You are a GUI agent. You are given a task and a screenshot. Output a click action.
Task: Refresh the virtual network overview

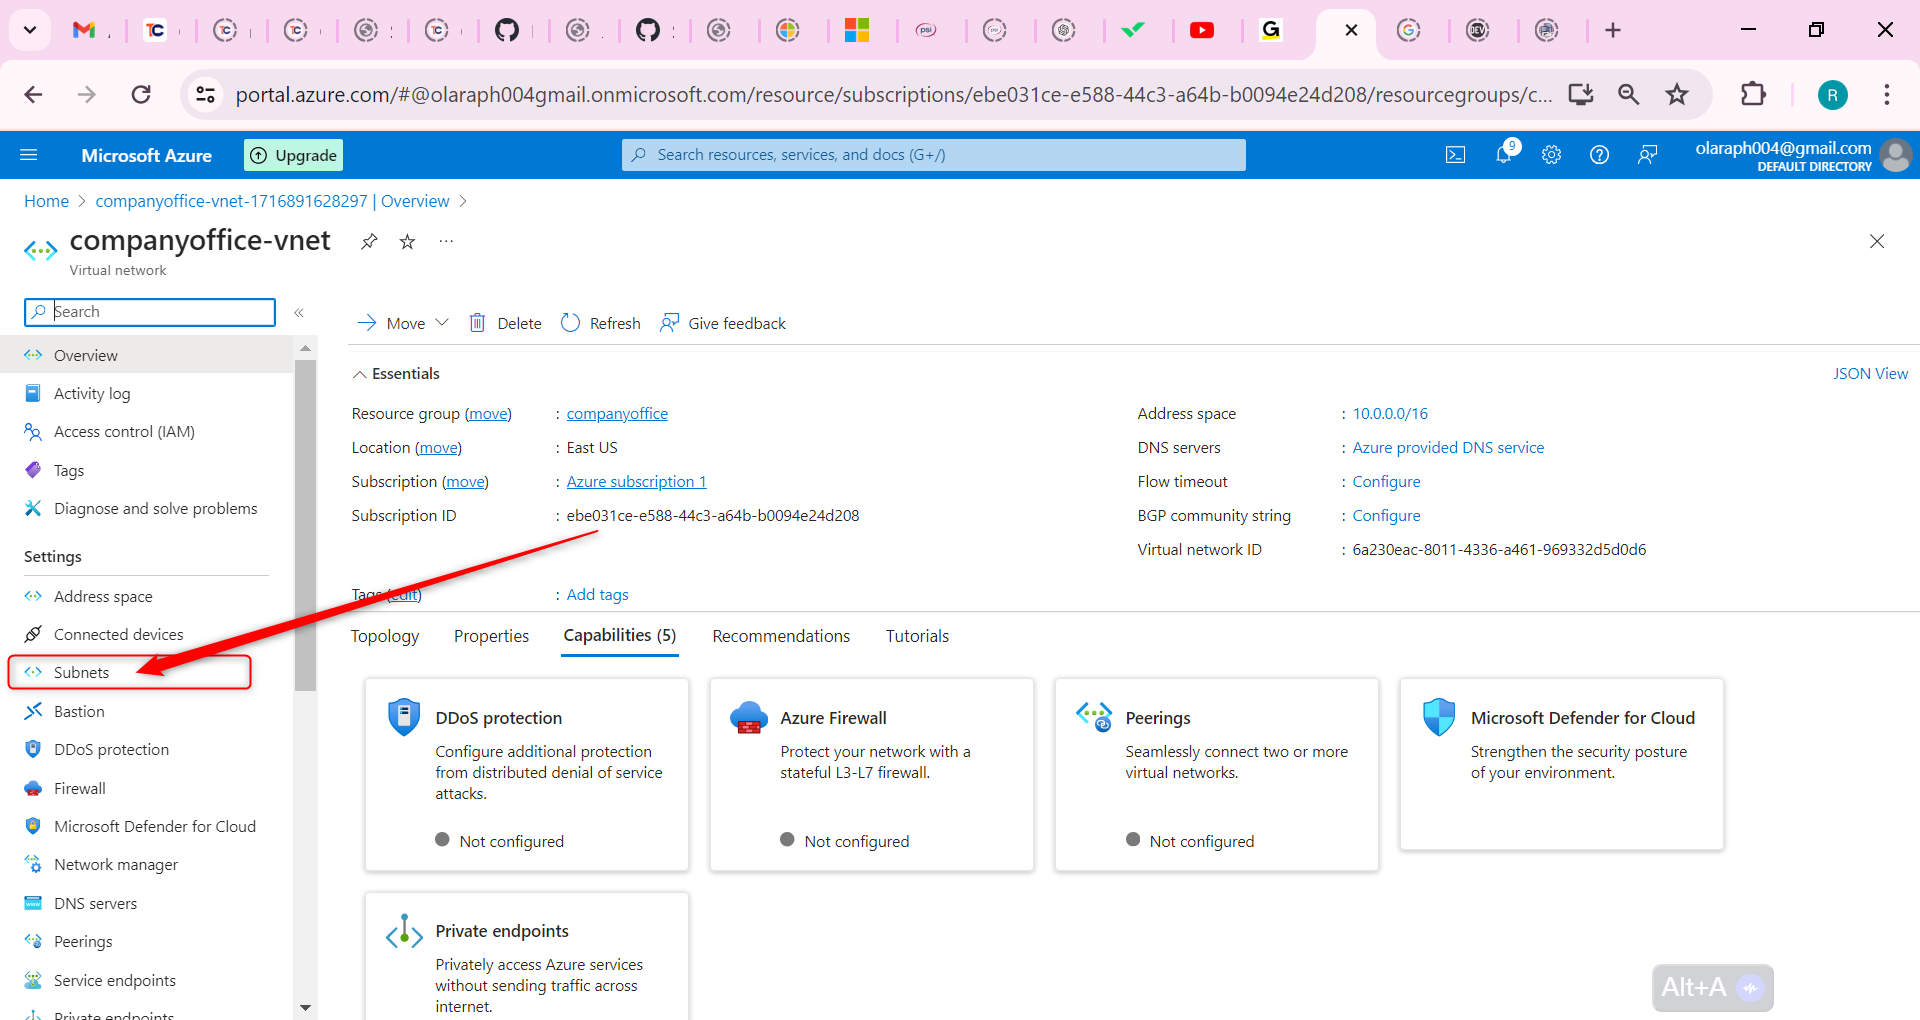point(601,323)
